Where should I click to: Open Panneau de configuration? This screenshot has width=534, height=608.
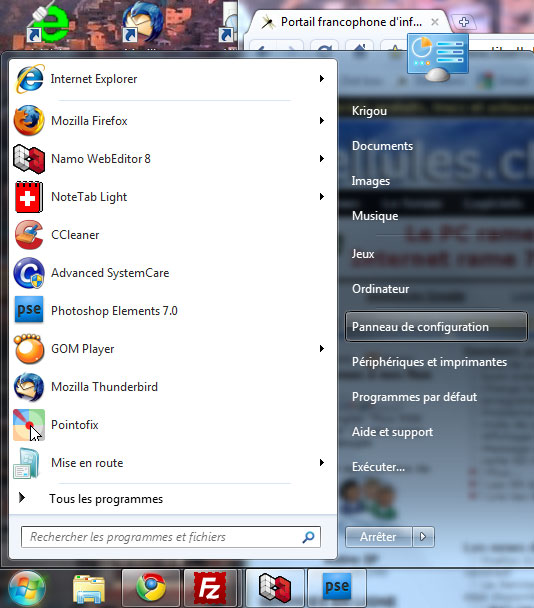point(436,327)
